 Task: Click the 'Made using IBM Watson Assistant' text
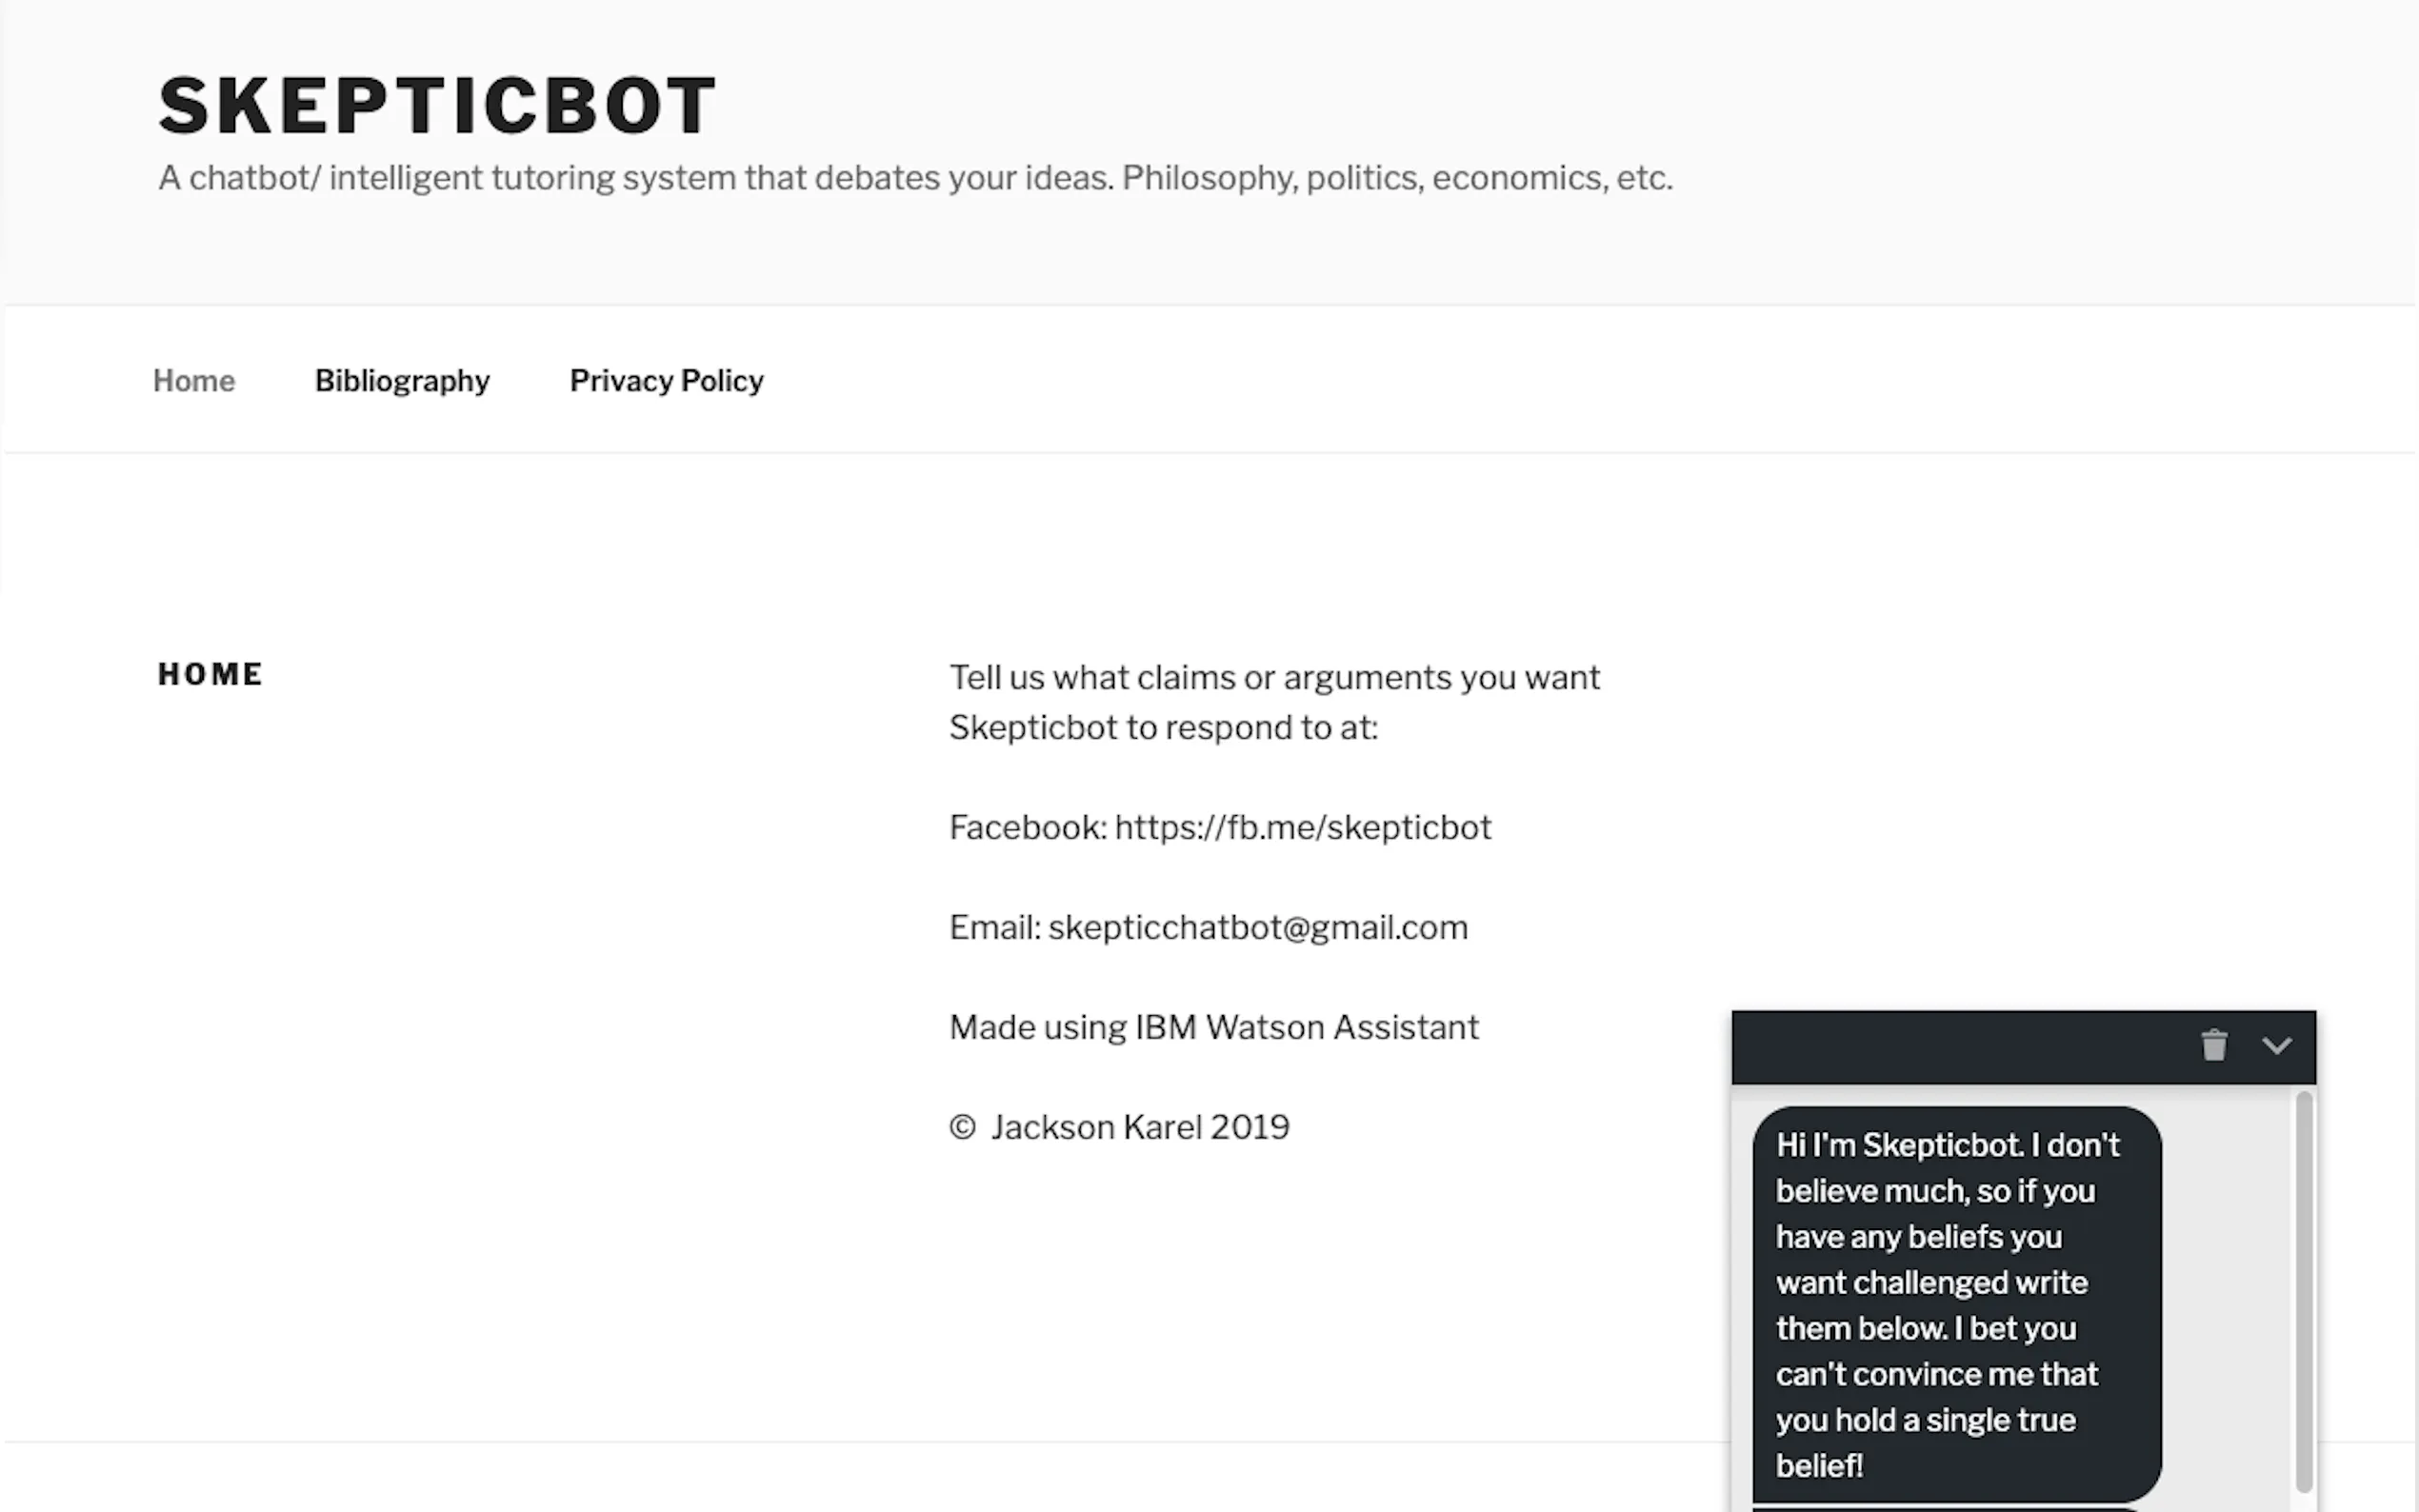tap(1213, 1028)
